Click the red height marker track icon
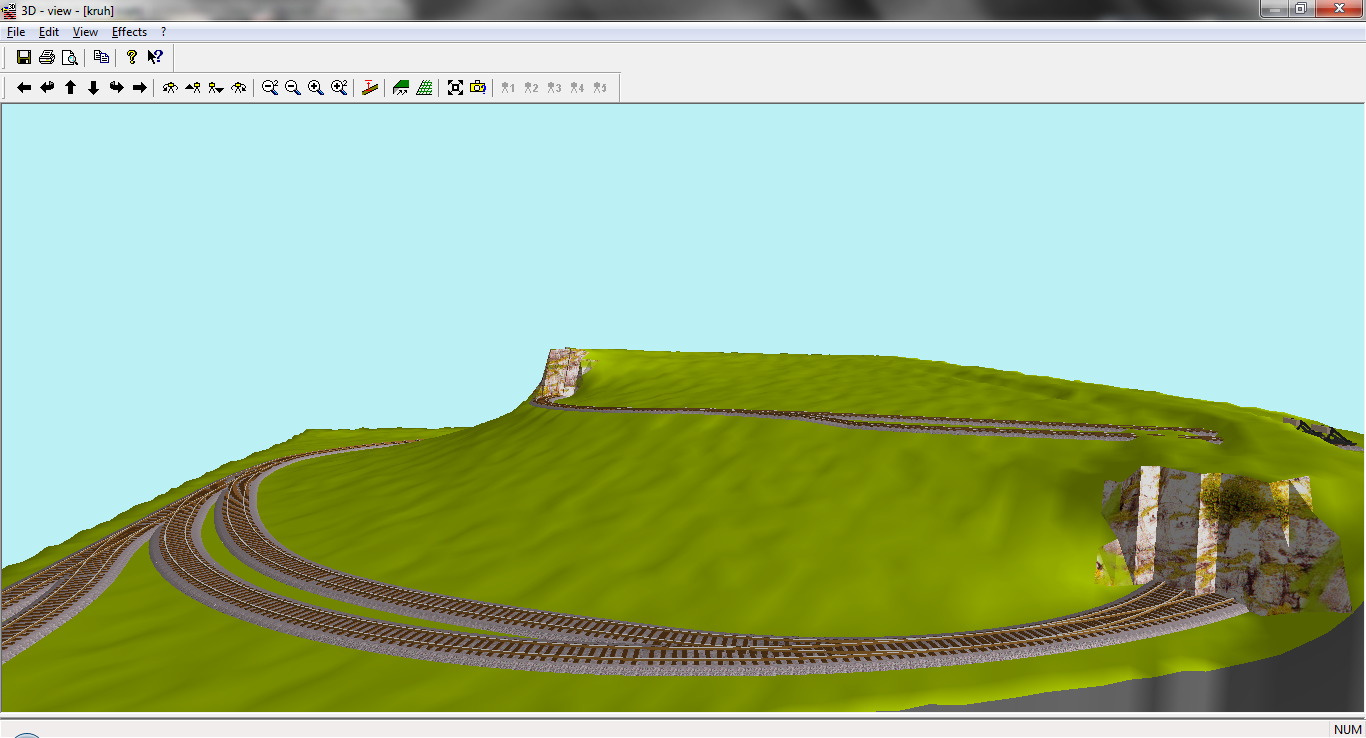Screen dimensions: 1366x738 pyautogui.click(x=370, y=88)
